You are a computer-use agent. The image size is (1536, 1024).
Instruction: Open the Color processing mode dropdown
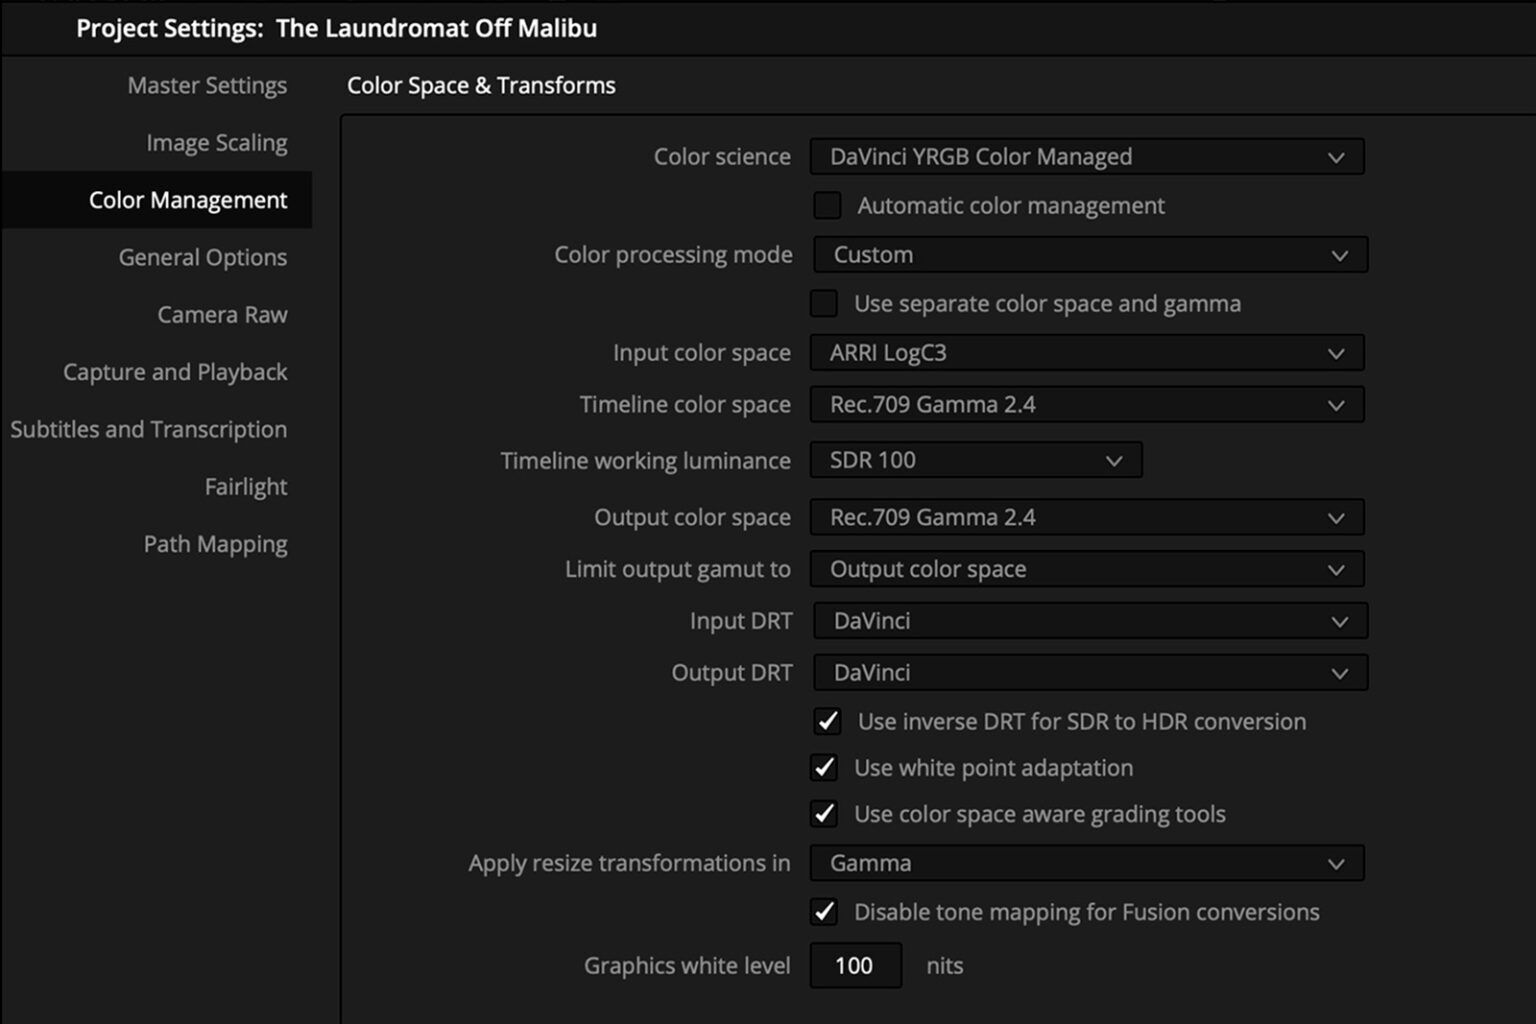(x=1090, y=254)
